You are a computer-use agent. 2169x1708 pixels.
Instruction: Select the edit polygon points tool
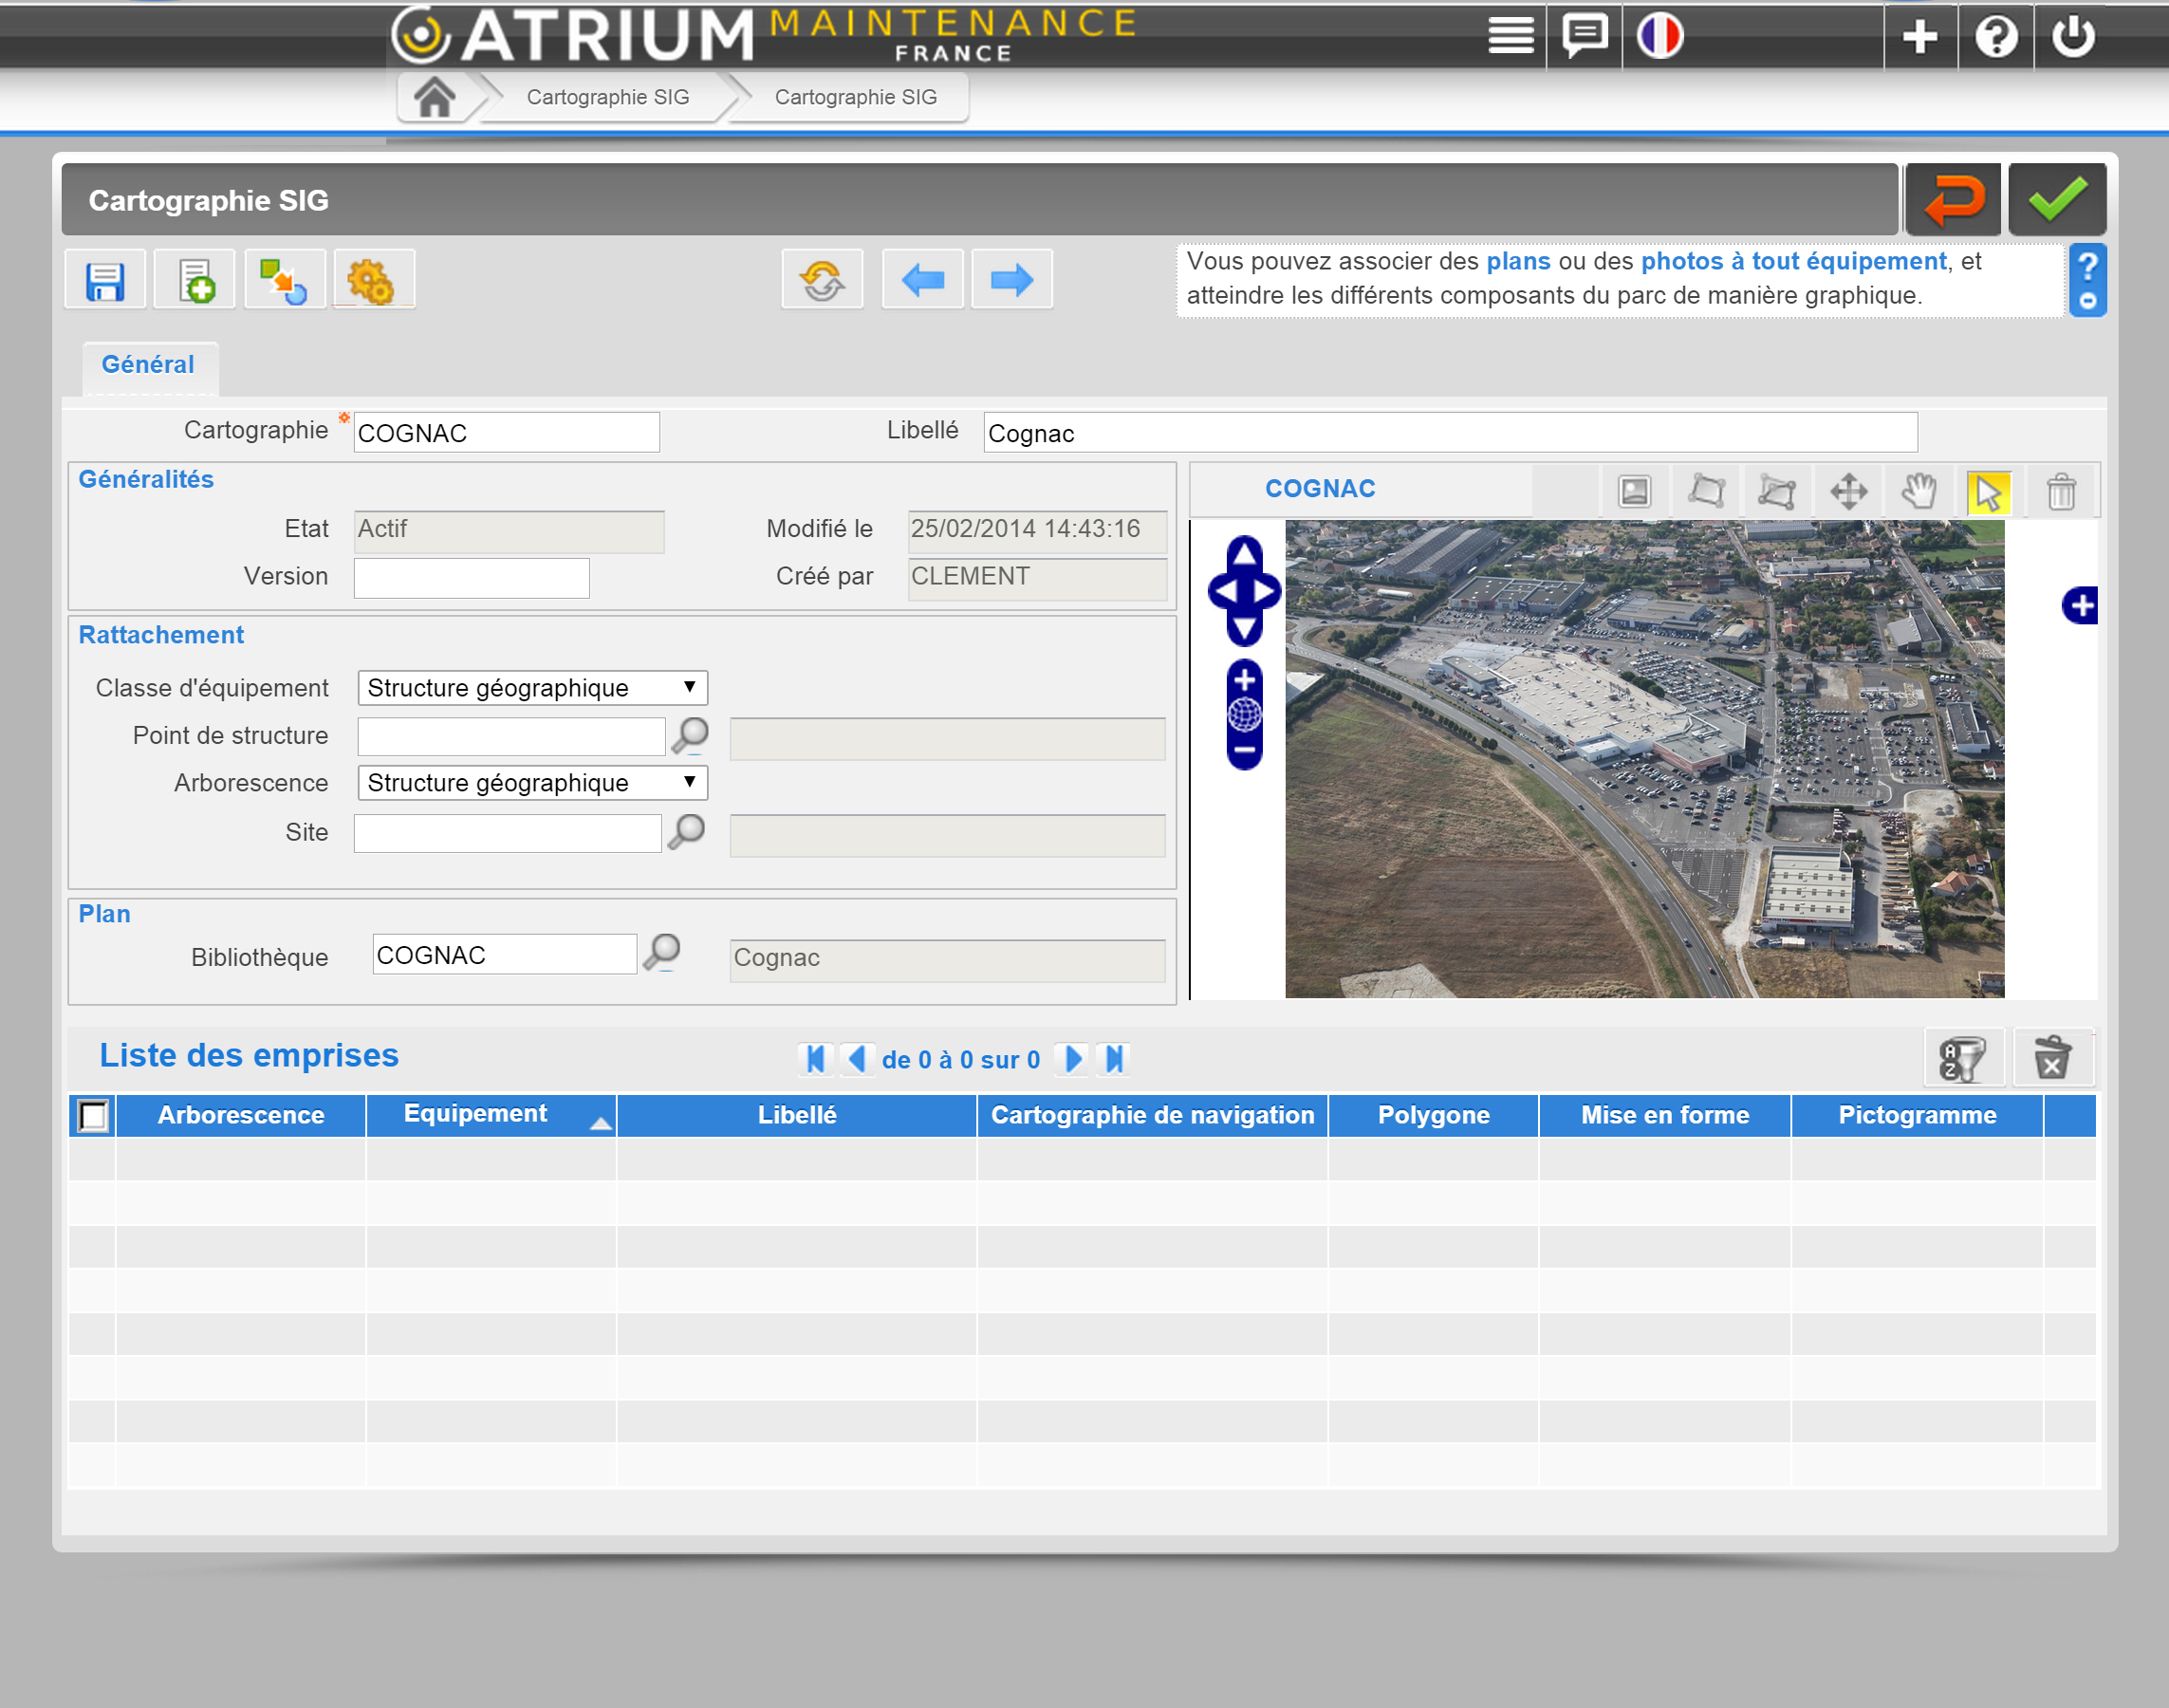(1777, 491)
